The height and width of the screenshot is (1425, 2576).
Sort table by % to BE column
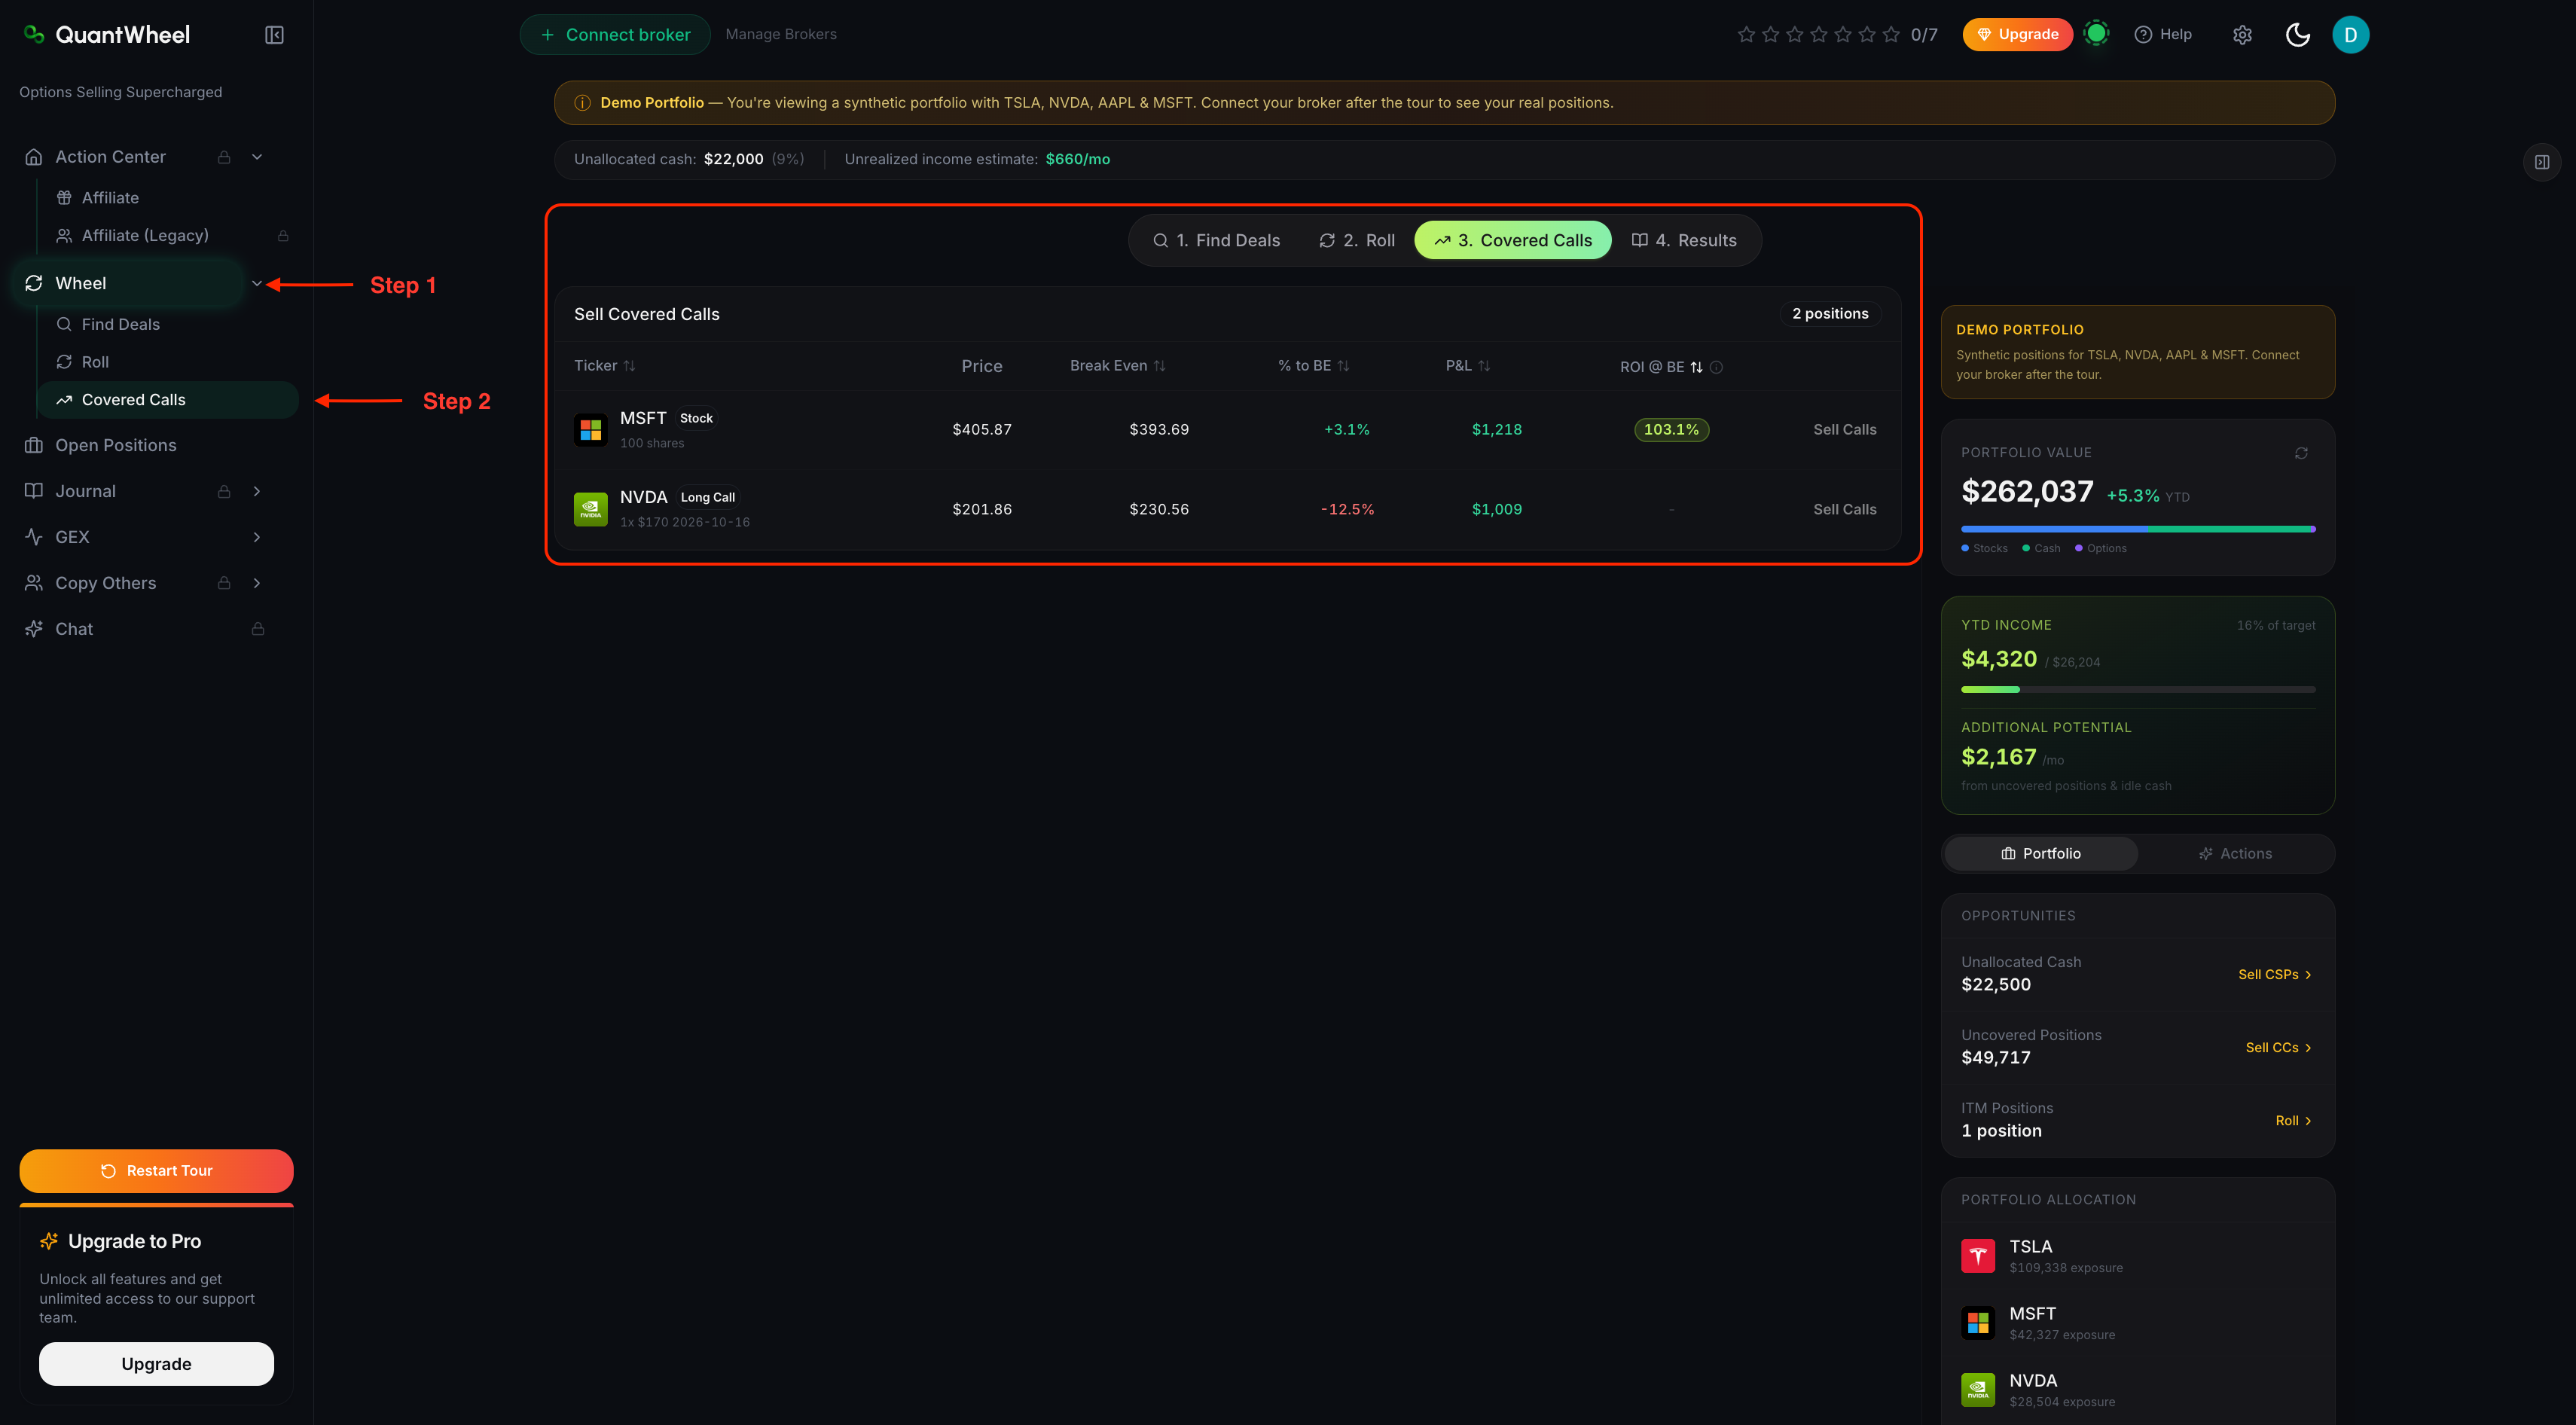1313,366
